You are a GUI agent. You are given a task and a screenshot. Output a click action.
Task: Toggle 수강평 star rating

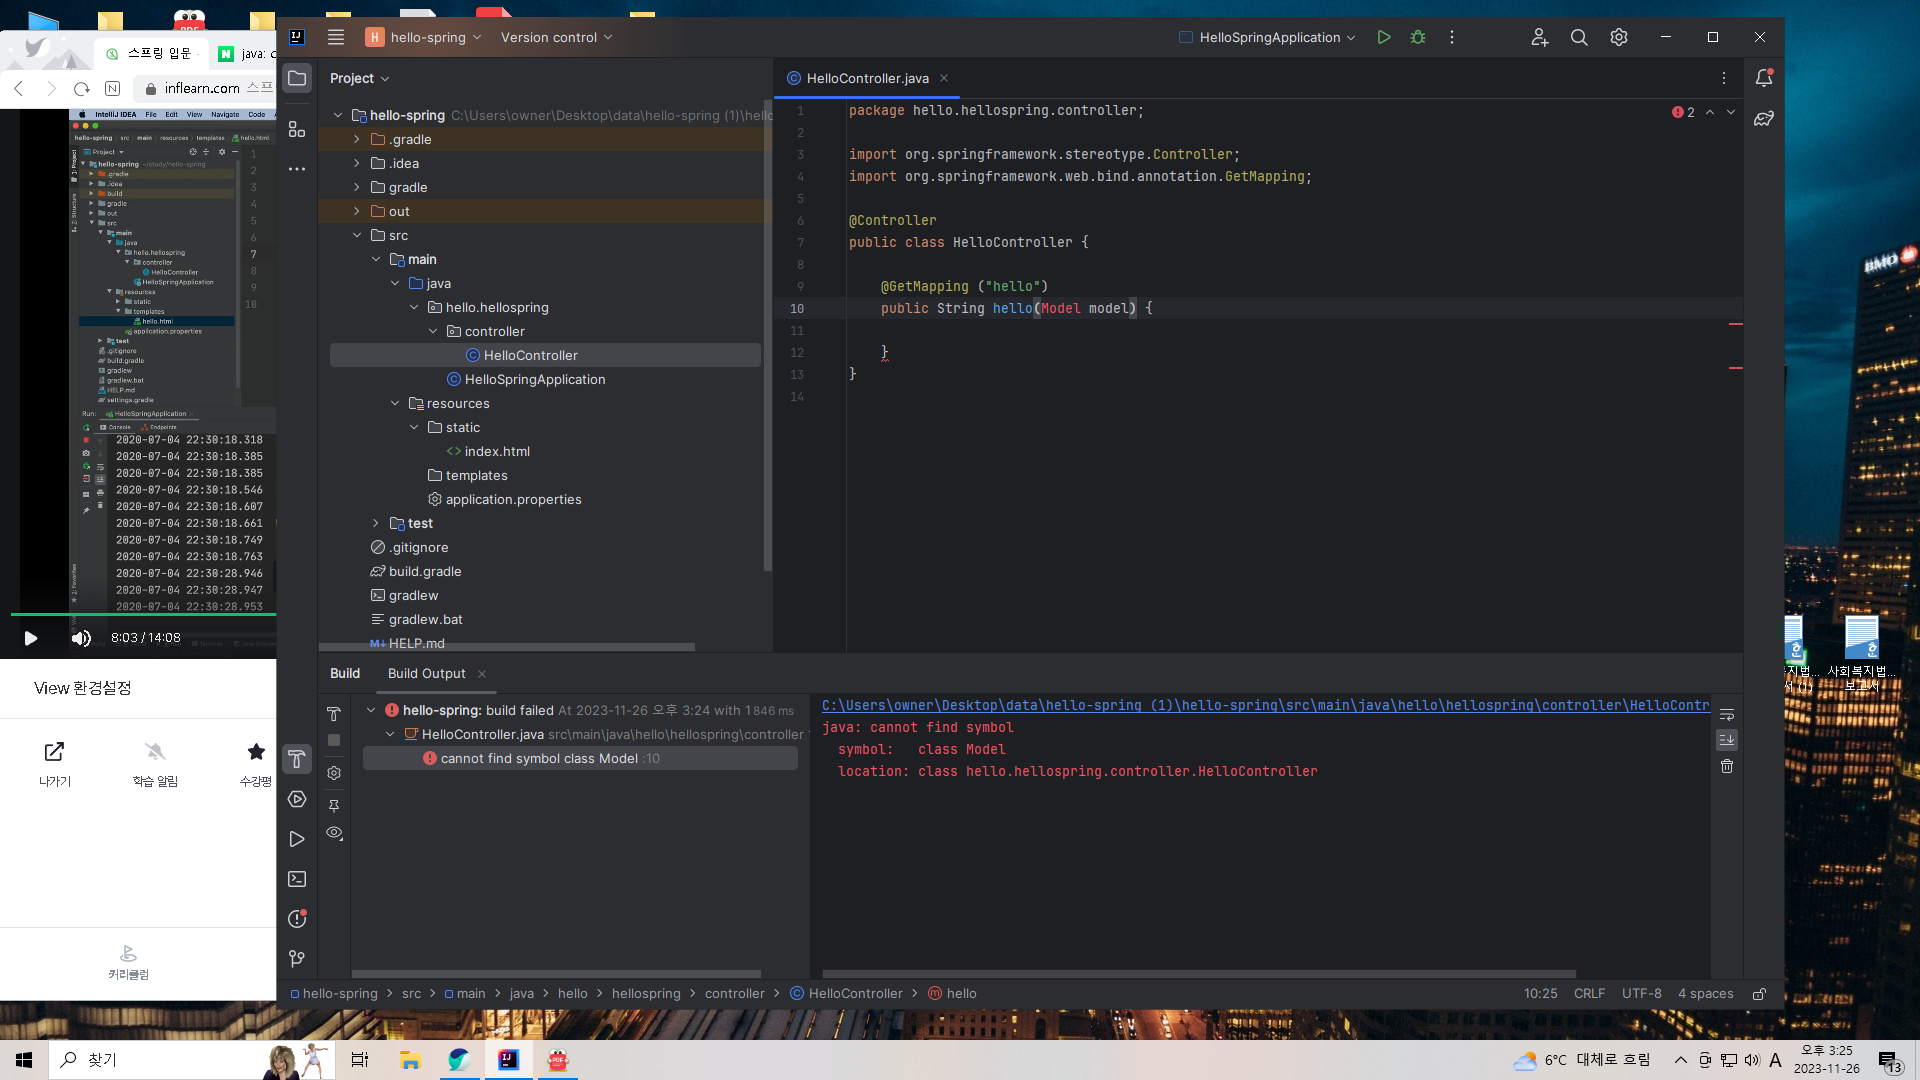click(x=256, y=764)
